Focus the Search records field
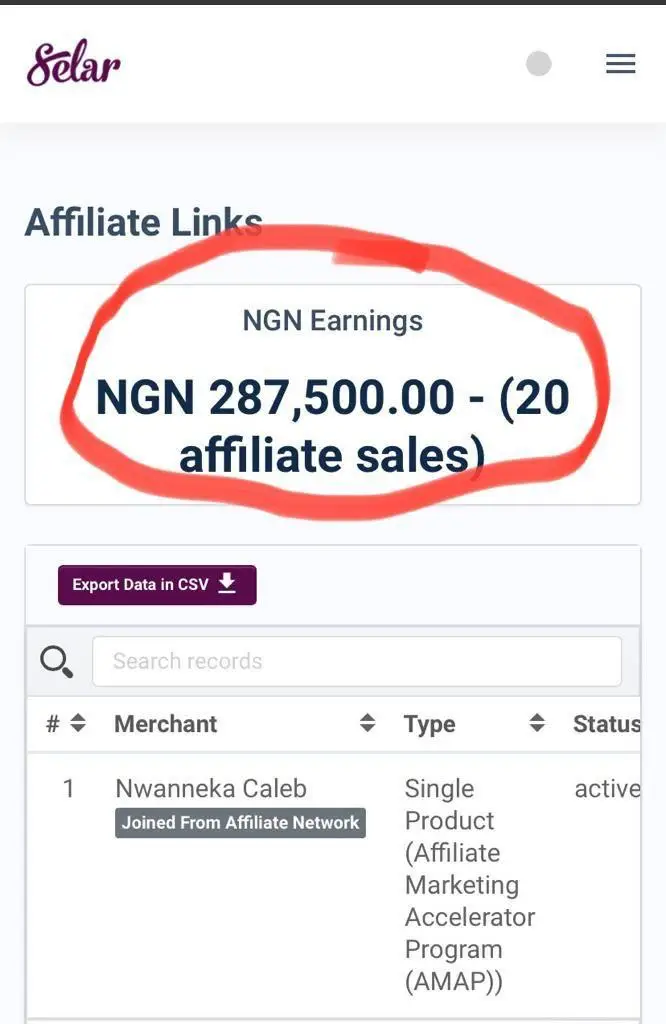 point(356,661)
